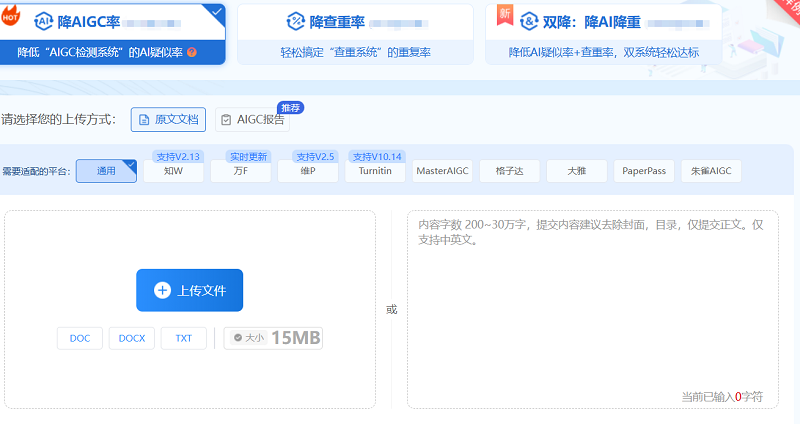800x424 pixels.
Task: Choose 原文文档 upload method
Action: tap(168, 119)
